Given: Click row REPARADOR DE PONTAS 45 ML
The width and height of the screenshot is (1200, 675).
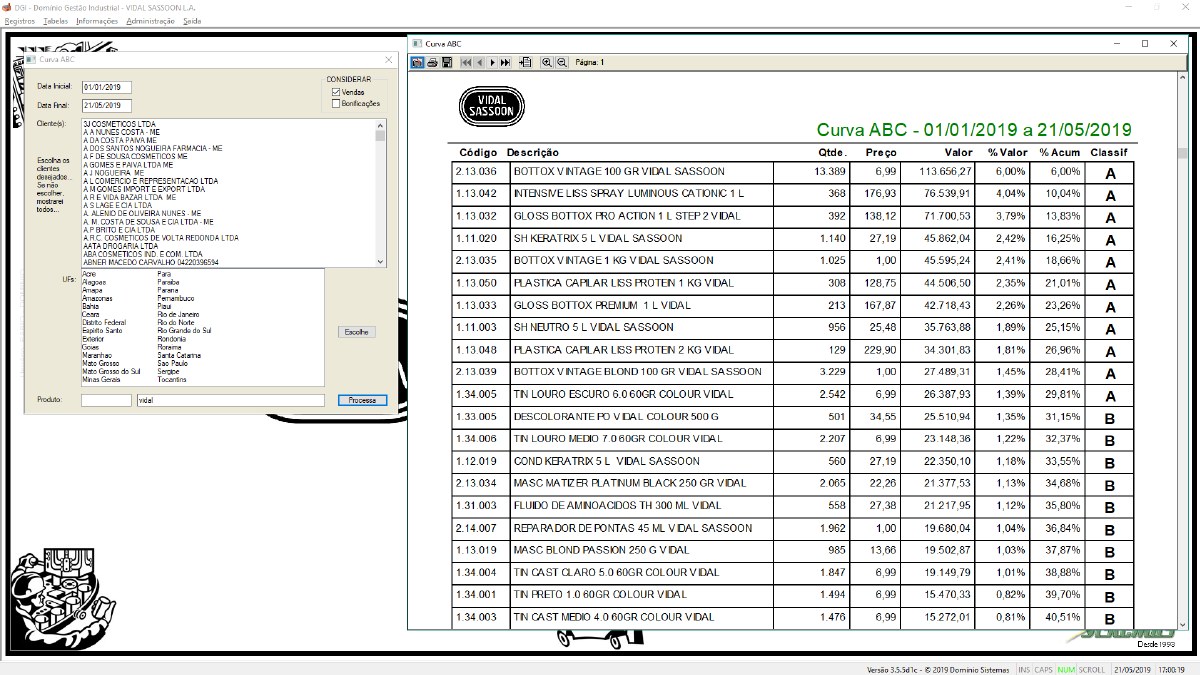Looking at the screenshot, I should (x=792, y=528).
